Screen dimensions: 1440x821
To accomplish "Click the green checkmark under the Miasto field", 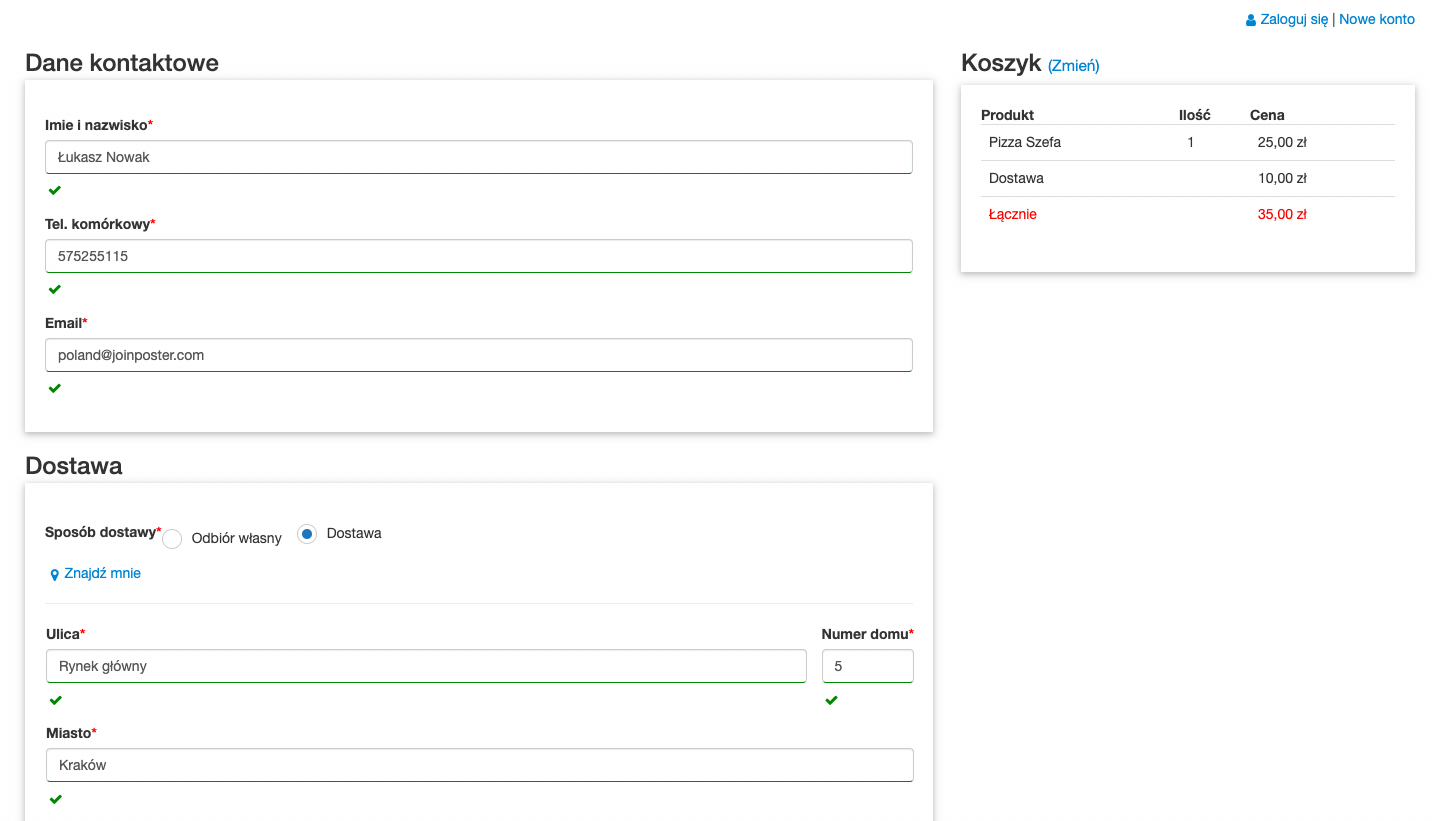I will [x=56, y=799].
